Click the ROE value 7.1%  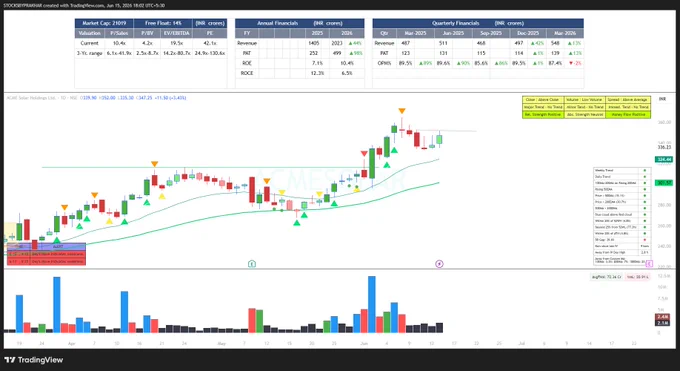(x=317, y=63)
